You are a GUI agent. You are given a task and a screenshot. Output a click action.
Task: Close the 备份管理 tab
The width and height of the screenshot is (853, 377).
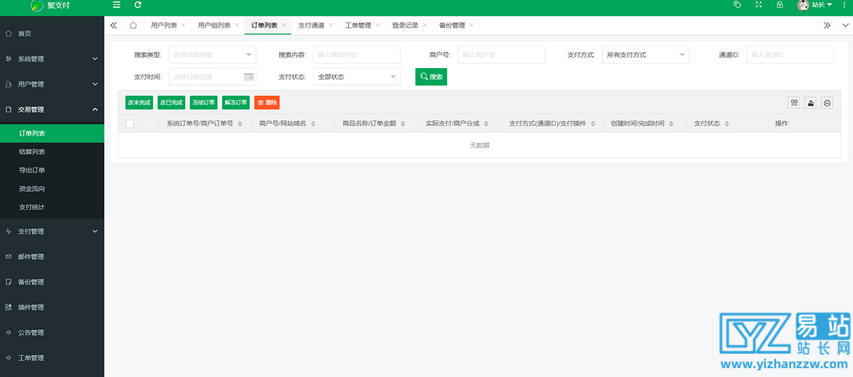(x=471, y=25)
